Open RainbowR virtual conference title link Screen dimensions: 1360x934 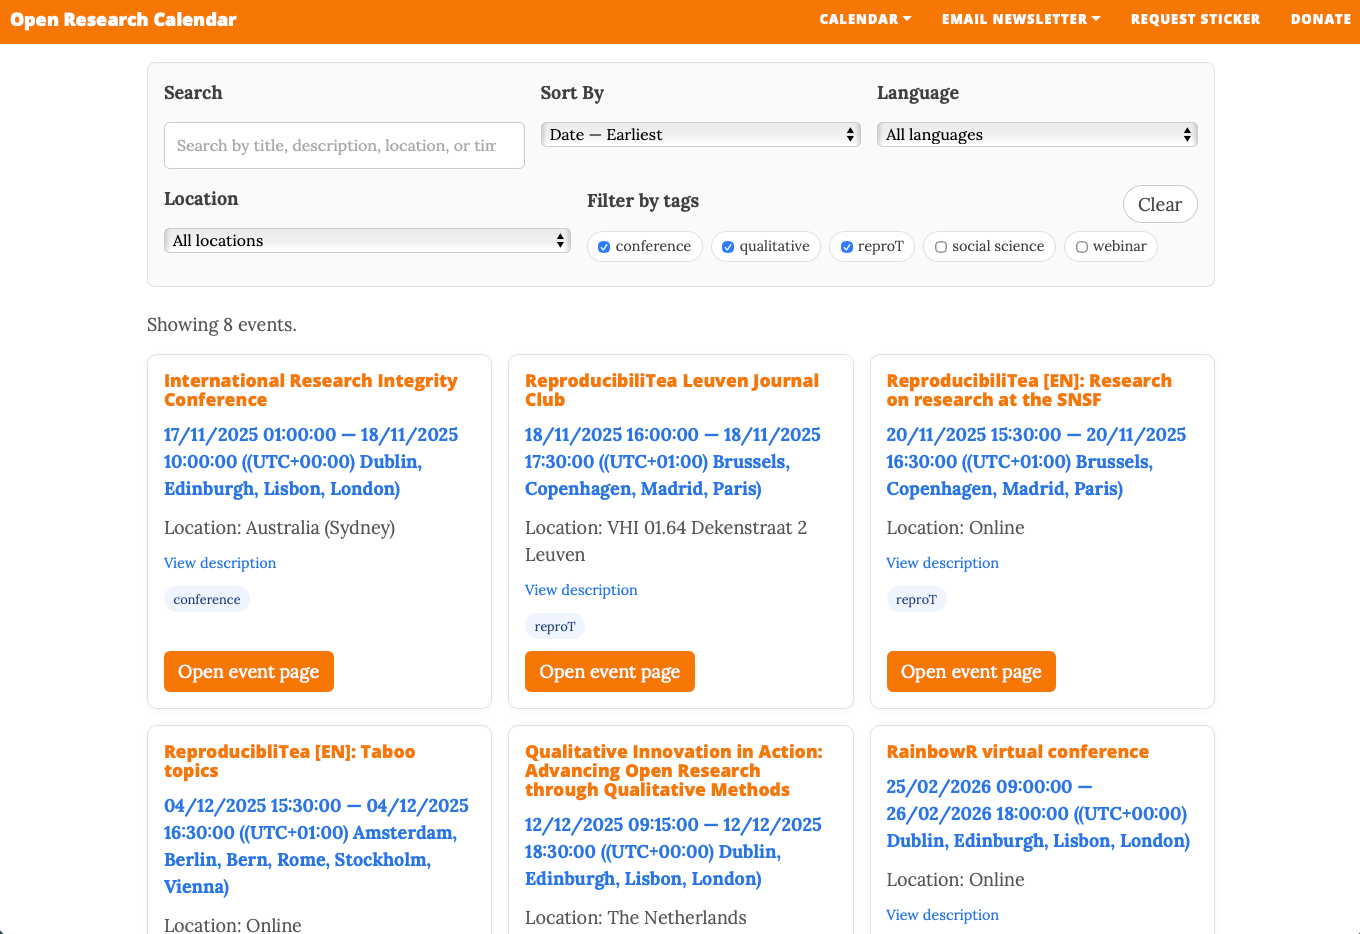[1017, 752]
